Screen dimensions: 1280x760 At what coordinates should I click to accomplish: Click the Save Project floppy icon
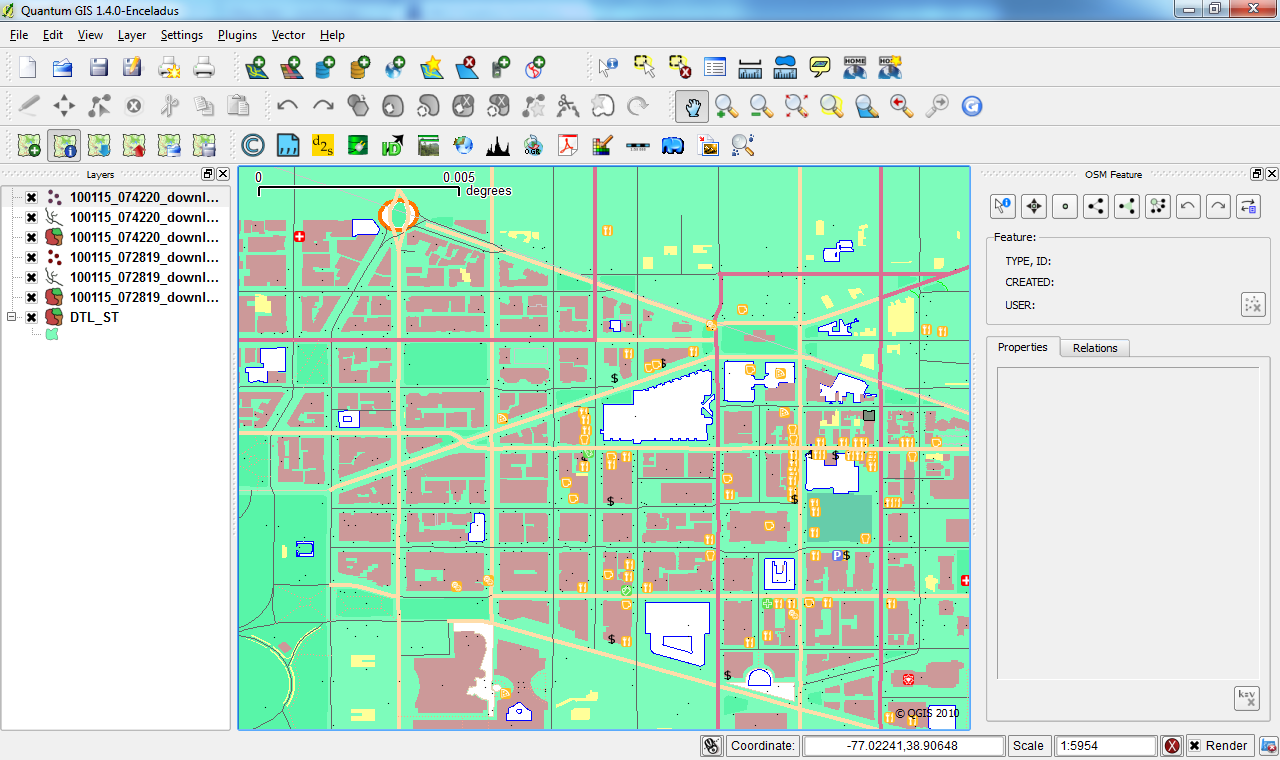(98, 67)
